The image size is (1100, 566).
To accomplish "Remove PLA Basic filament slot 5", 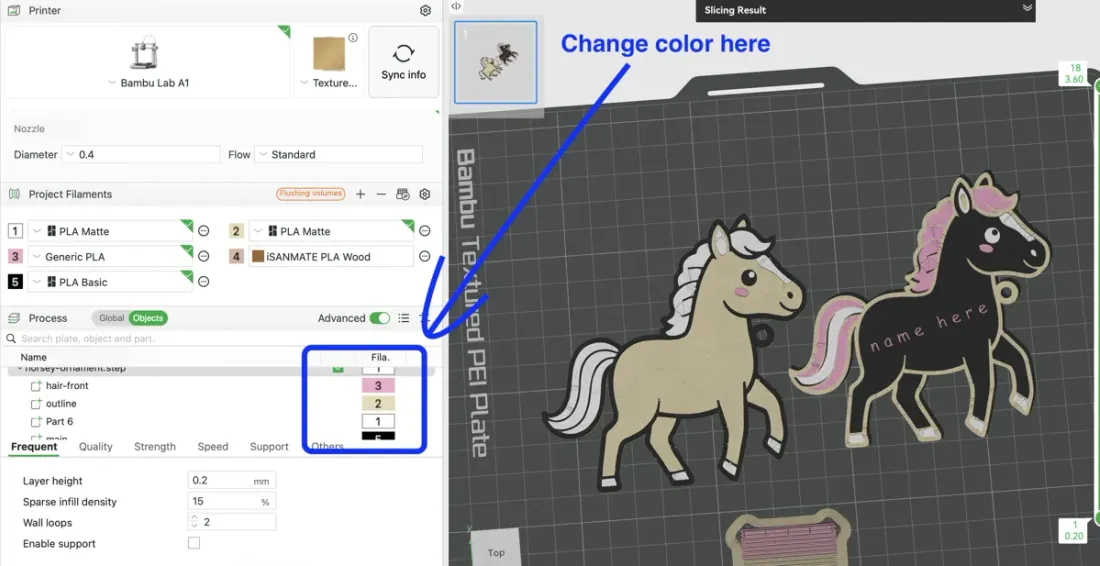I will tap(203, 282).
